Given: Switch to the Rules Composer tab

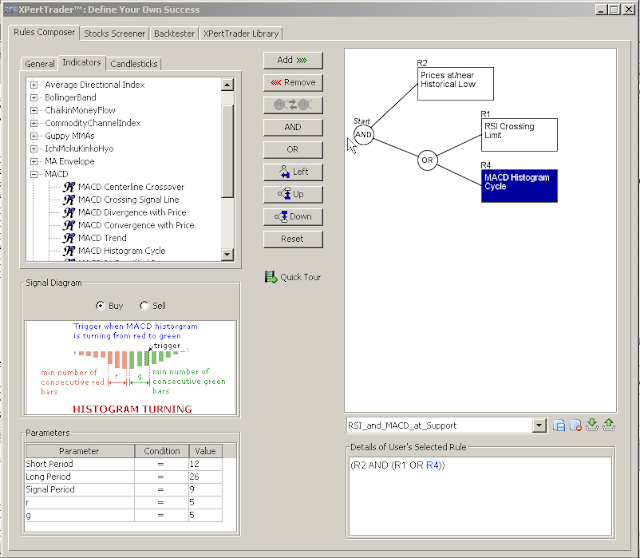Looking at the screenshot, I should [44, 32].
